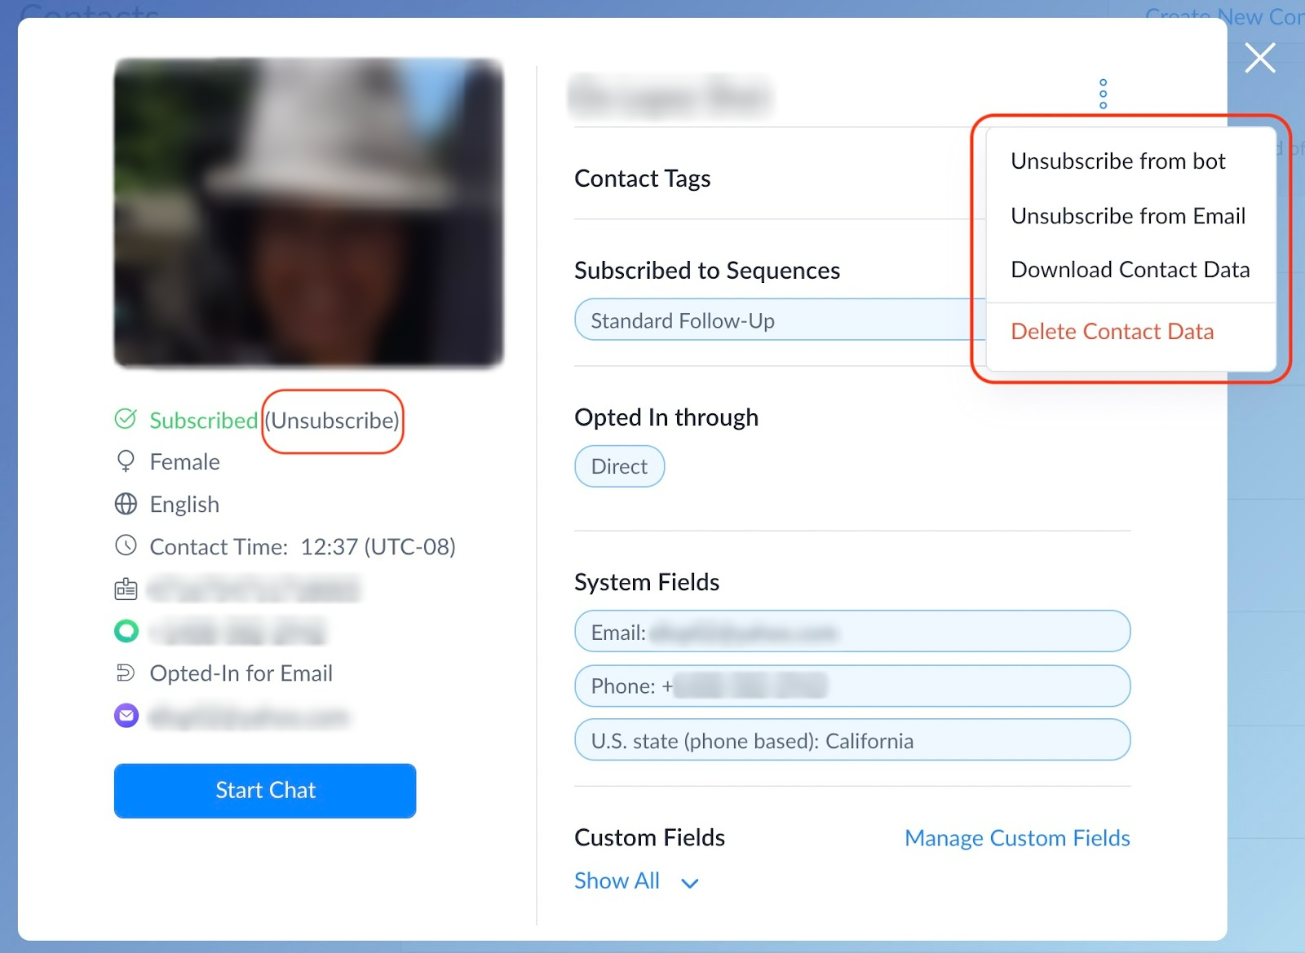
Task: Click the three-dot contact options icon
Action: [x=1103, y=94]
